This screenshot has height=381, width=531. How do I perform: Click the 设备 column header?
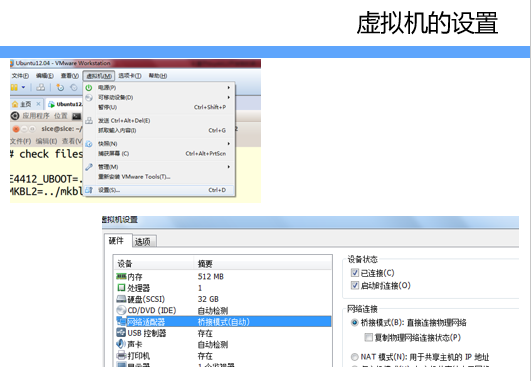pos(154,263)
